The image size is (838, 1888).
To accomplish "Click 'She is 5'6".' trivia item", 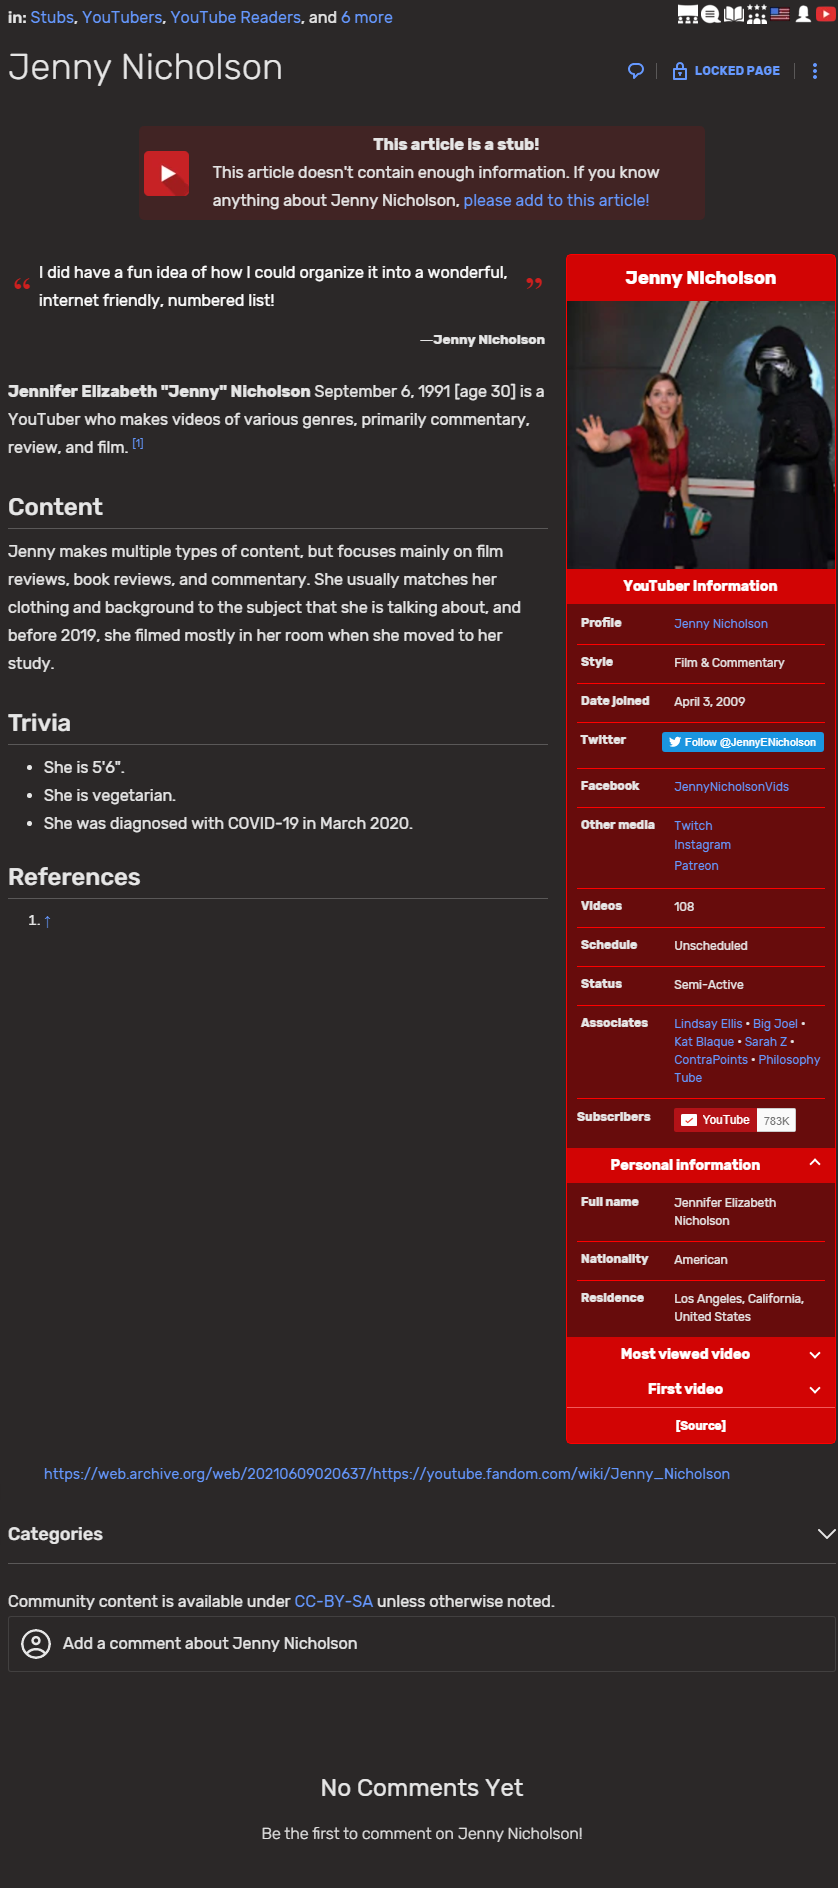I will pyautogui.click(x=85, y=767).
